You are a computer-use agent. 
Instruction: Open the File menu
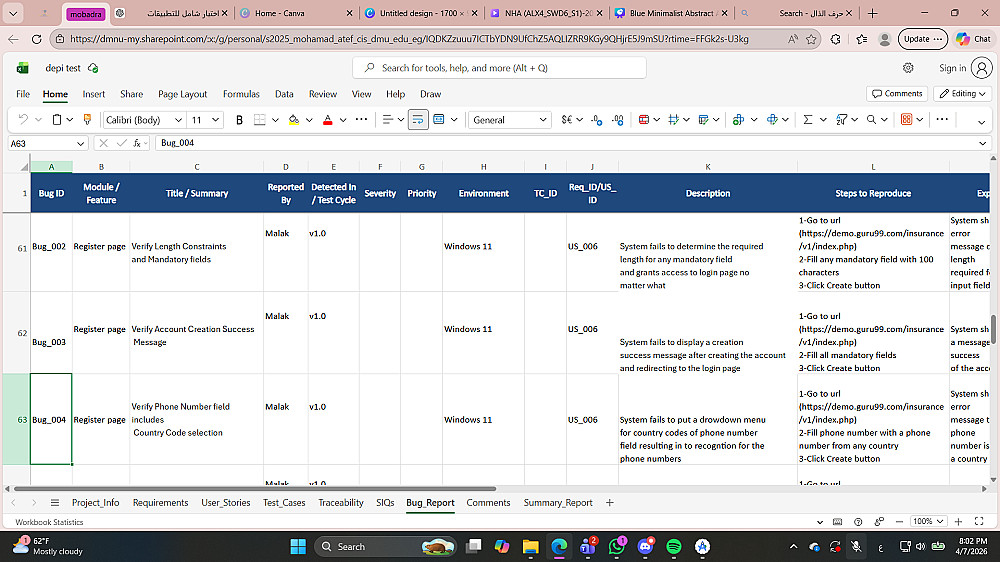pos(23,94)
